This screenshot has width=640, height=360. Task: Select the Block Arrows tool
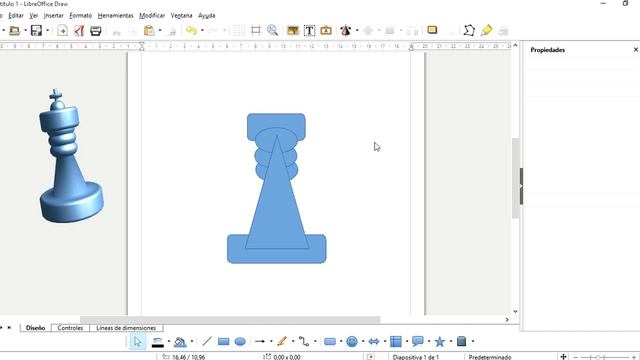pos(374,341)
